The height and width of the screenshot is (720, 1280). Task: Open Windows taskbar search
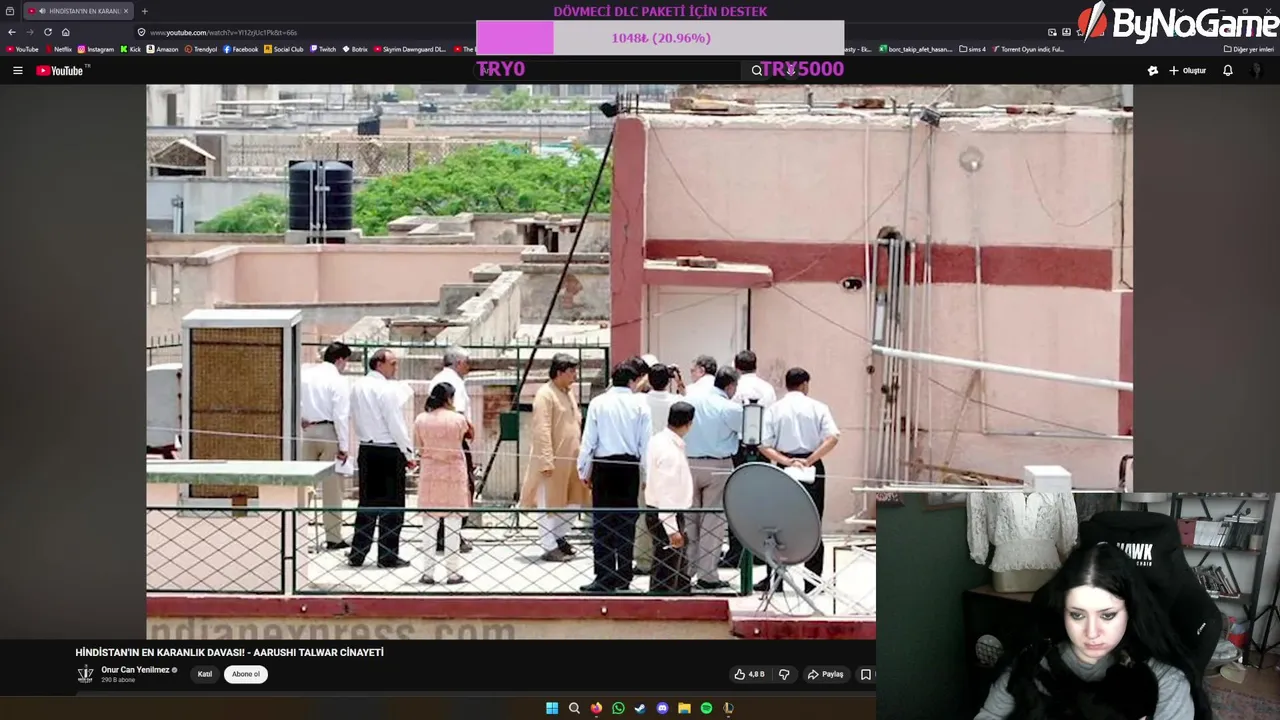coord(574,708)
